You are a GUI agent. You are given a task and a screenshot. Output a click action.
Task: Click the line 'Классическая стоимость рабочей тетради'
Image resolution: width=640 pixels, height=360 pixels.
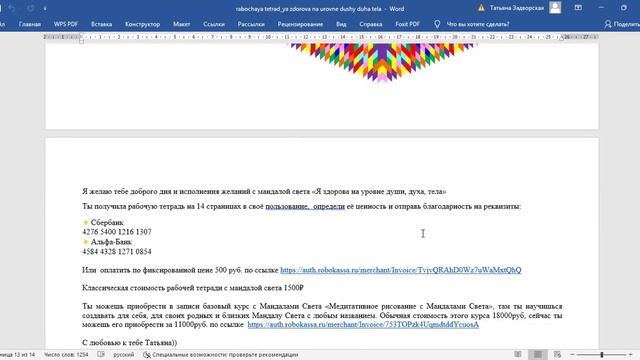pyautogui.click(x=193, y=288)
